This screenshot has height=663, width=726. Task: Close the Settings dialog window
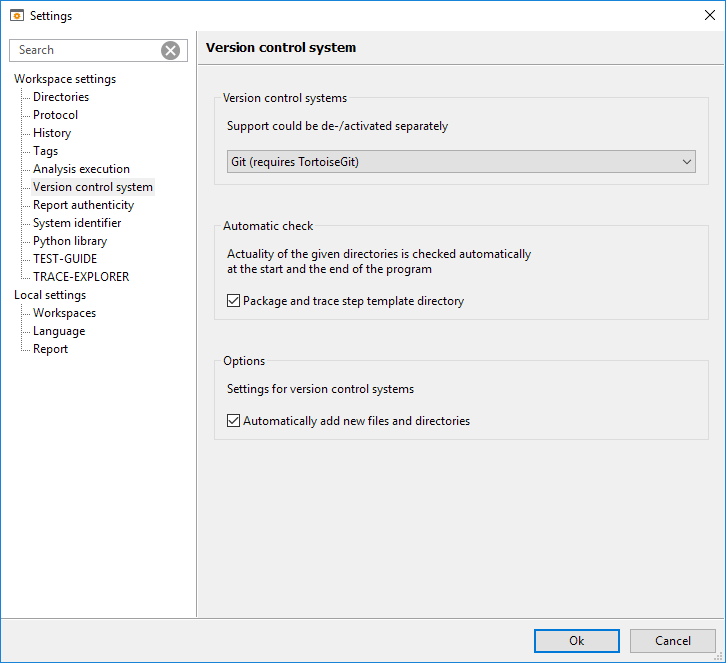pyautogui.click(x=709, y=15)
